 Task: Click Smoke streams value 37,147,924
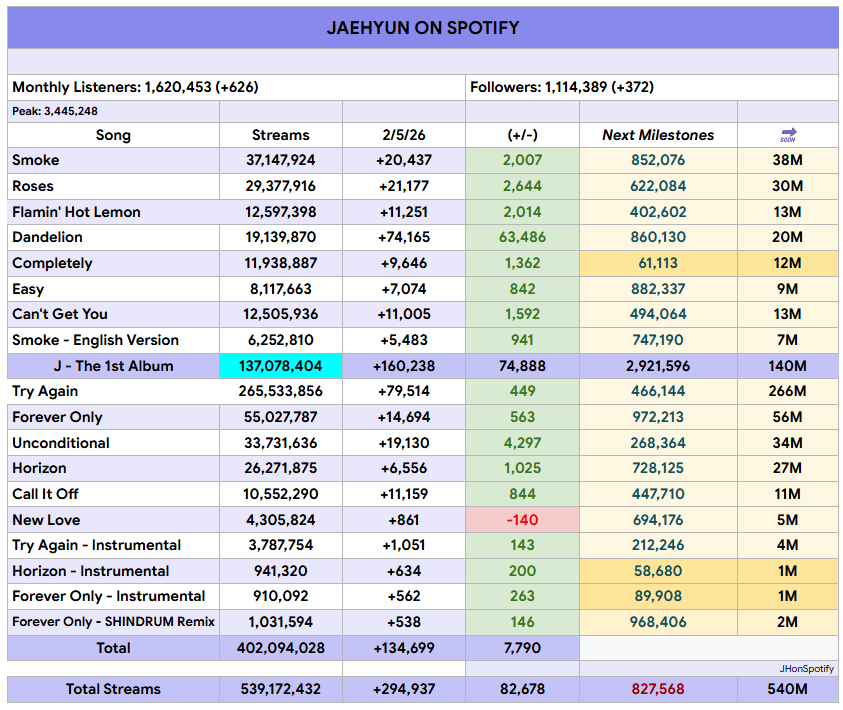click(x=281, y=160)
